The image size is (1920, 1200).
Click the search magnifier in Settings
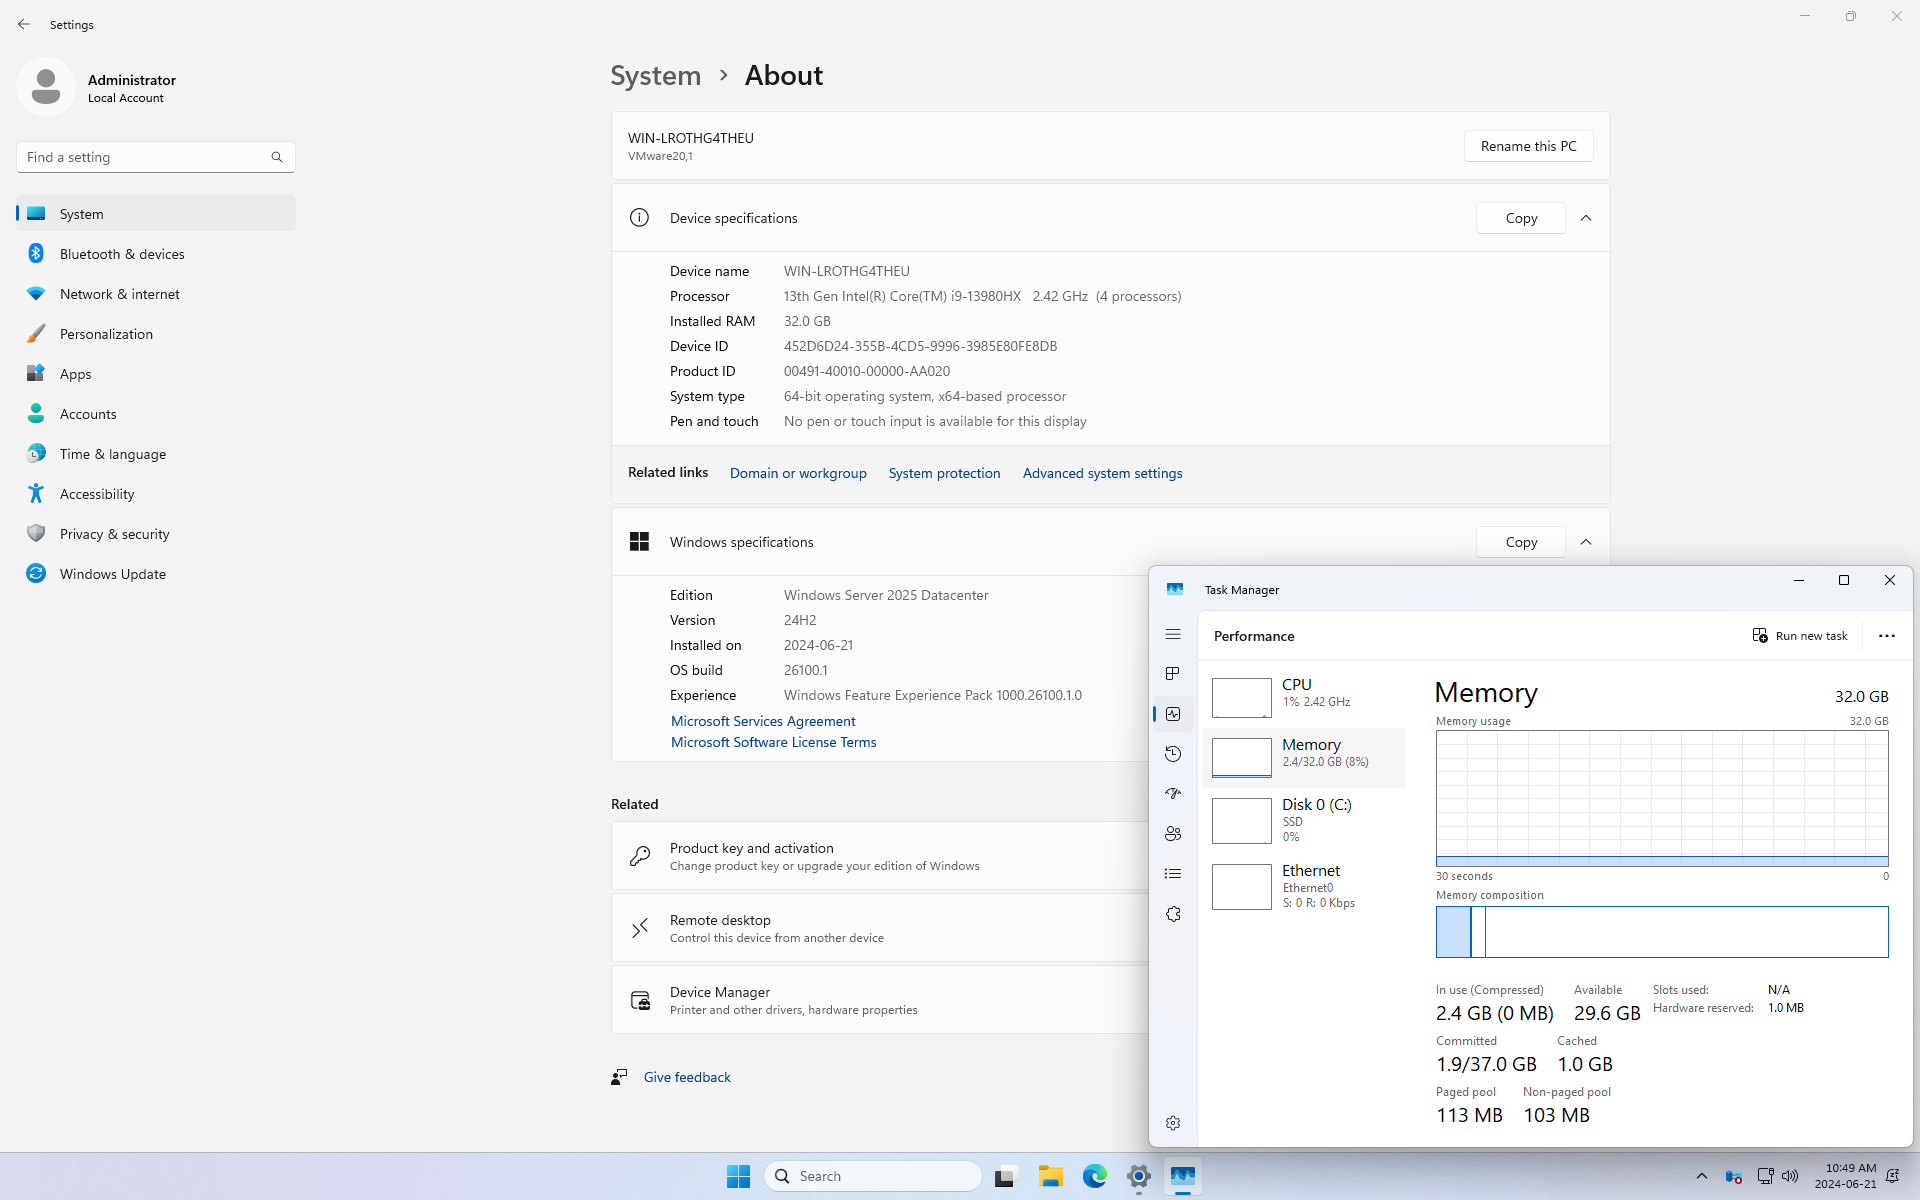point(277,157)
